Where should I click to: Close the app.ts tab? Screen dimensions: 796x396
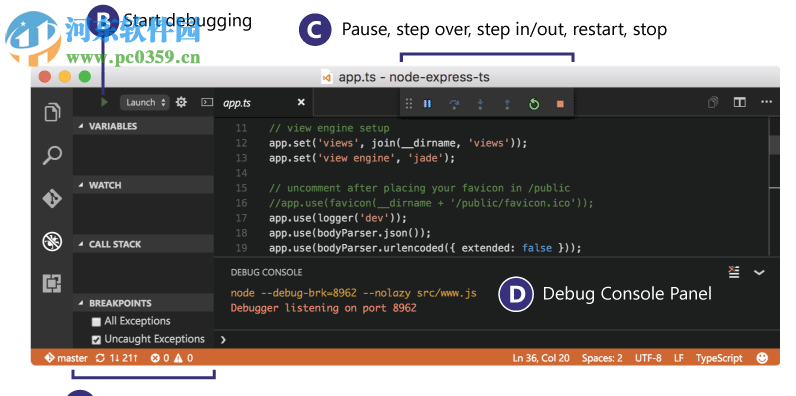301,103
